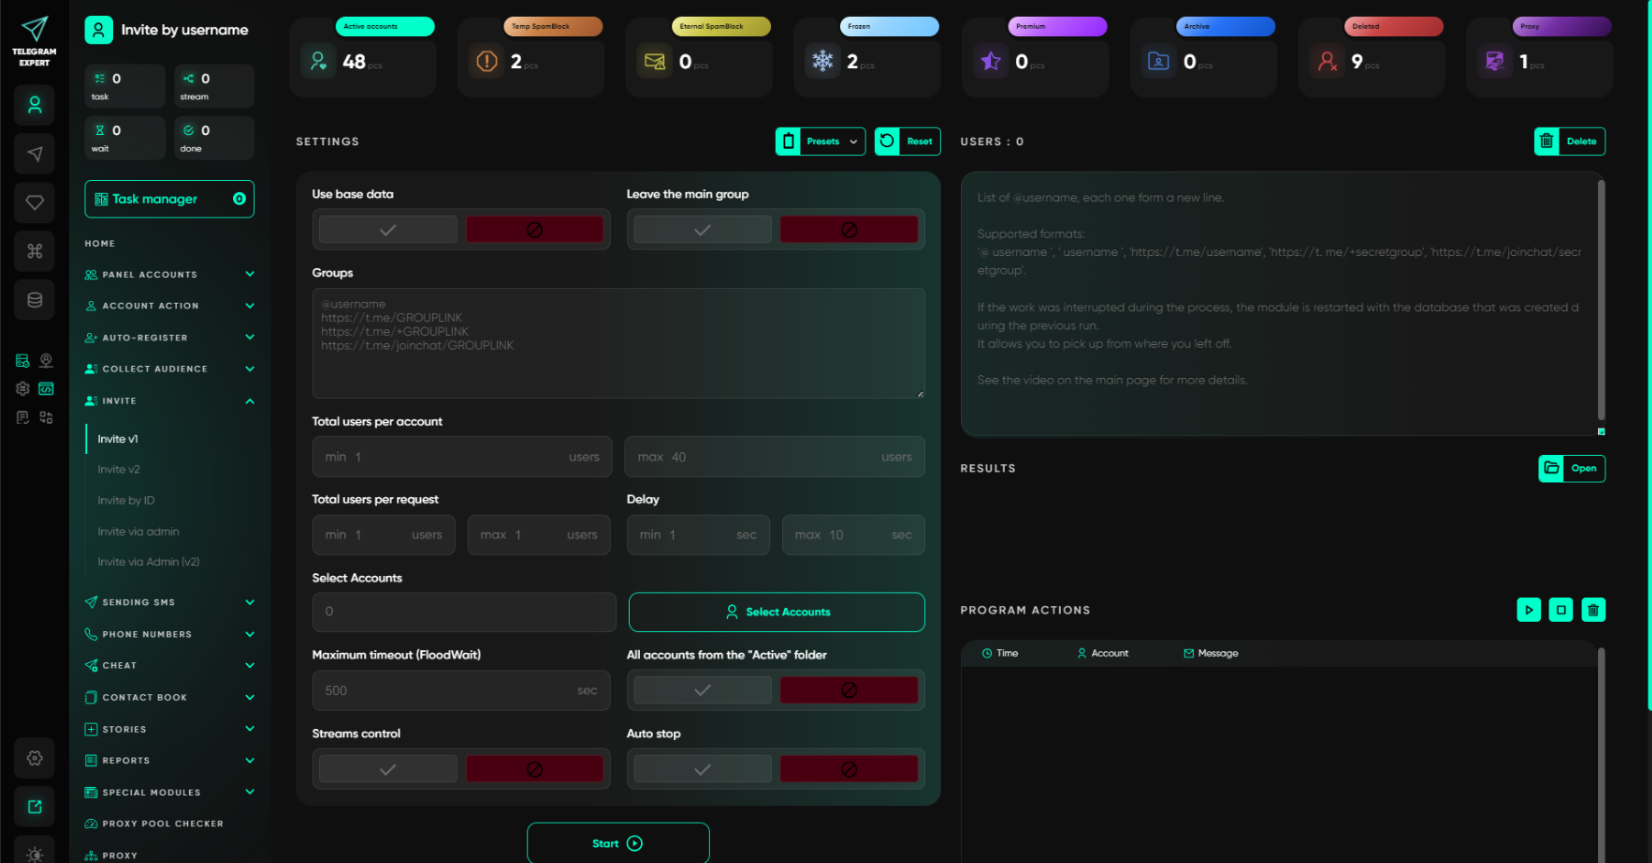Enable Use base data with the checkmark

click(388, 230)
